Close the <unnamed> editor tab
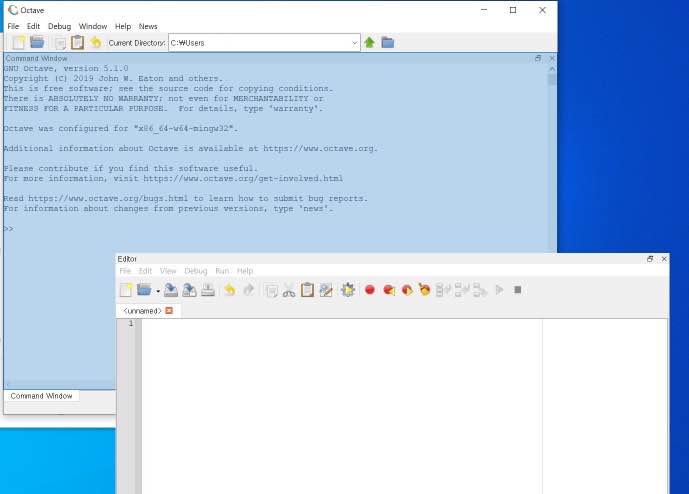689x494 pixels. point(169,311)
